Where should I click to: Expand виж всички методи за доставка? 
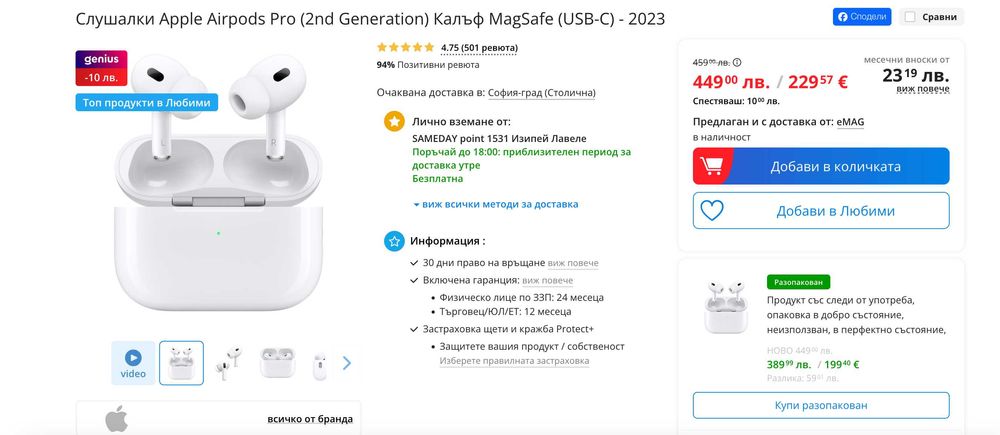495,204
